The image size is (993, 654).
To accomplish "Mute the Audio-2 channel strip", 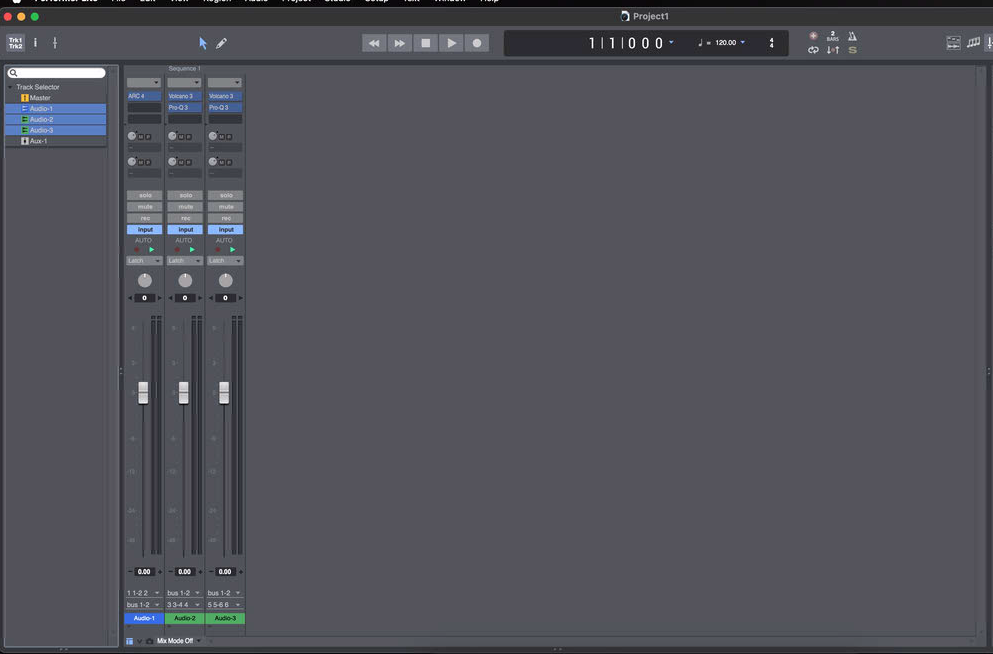I will pos(185,207).
